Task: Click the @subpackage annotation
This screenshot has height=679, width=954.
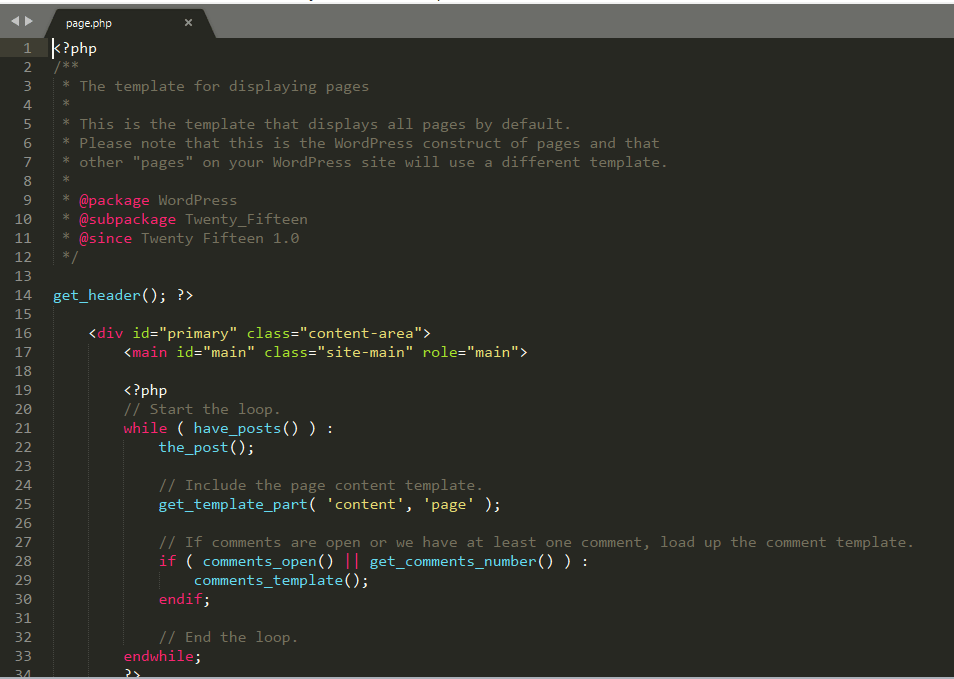Action: pos(127,218)
